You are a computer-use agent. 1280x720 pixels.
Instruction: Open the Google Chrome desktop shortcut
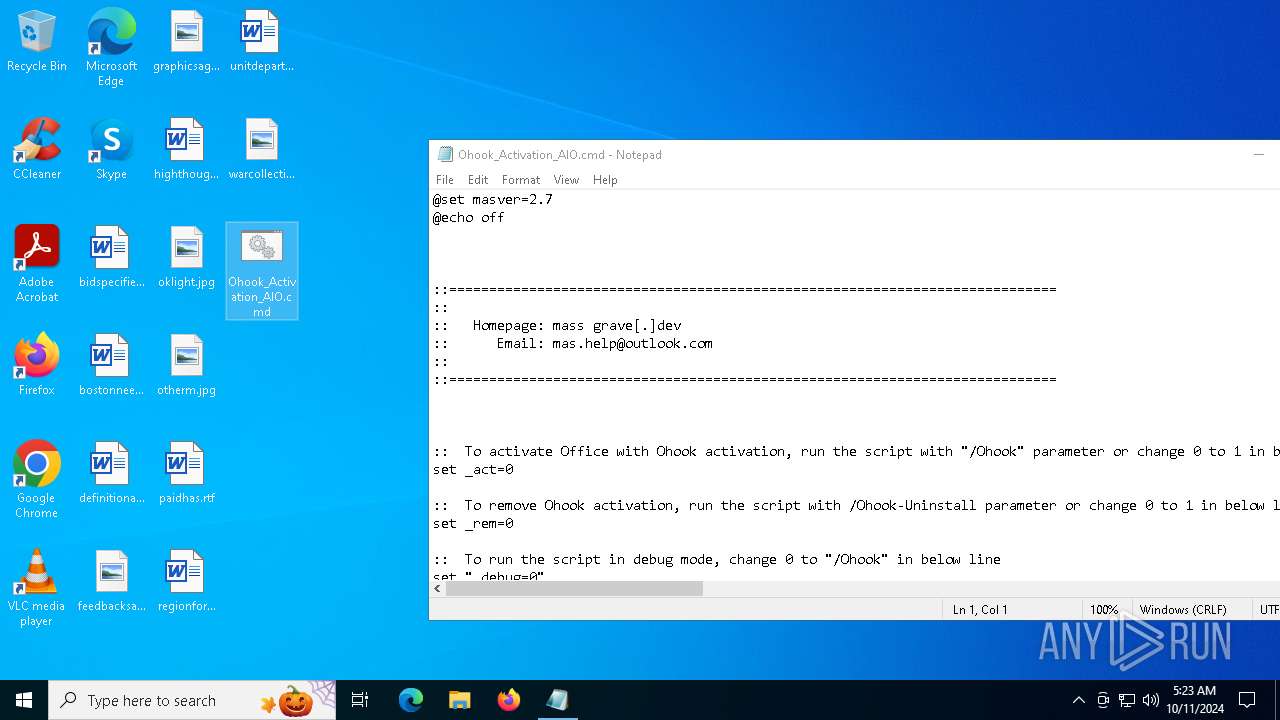pyautogui.click(x=37, y=480)
